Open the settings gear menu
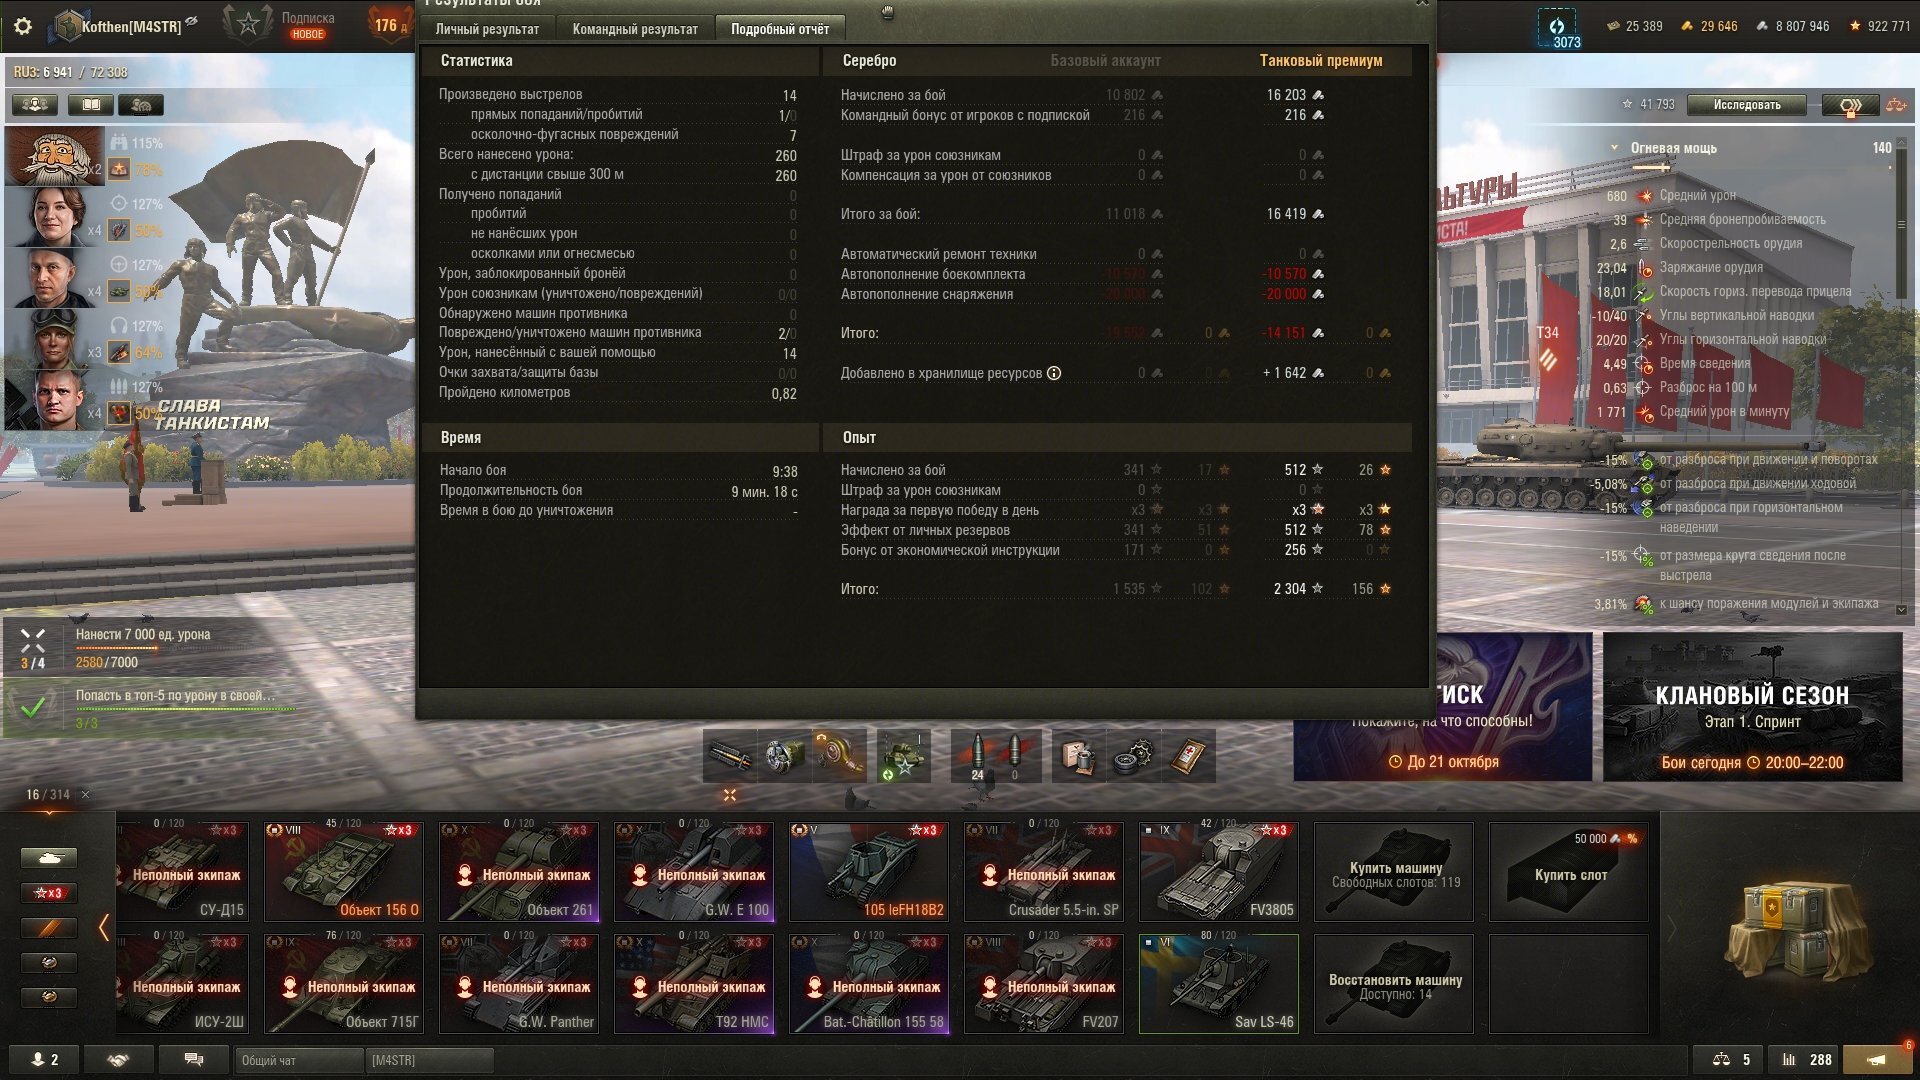Viewport: 1920px width, 1080px height. (x=23, y=26)
